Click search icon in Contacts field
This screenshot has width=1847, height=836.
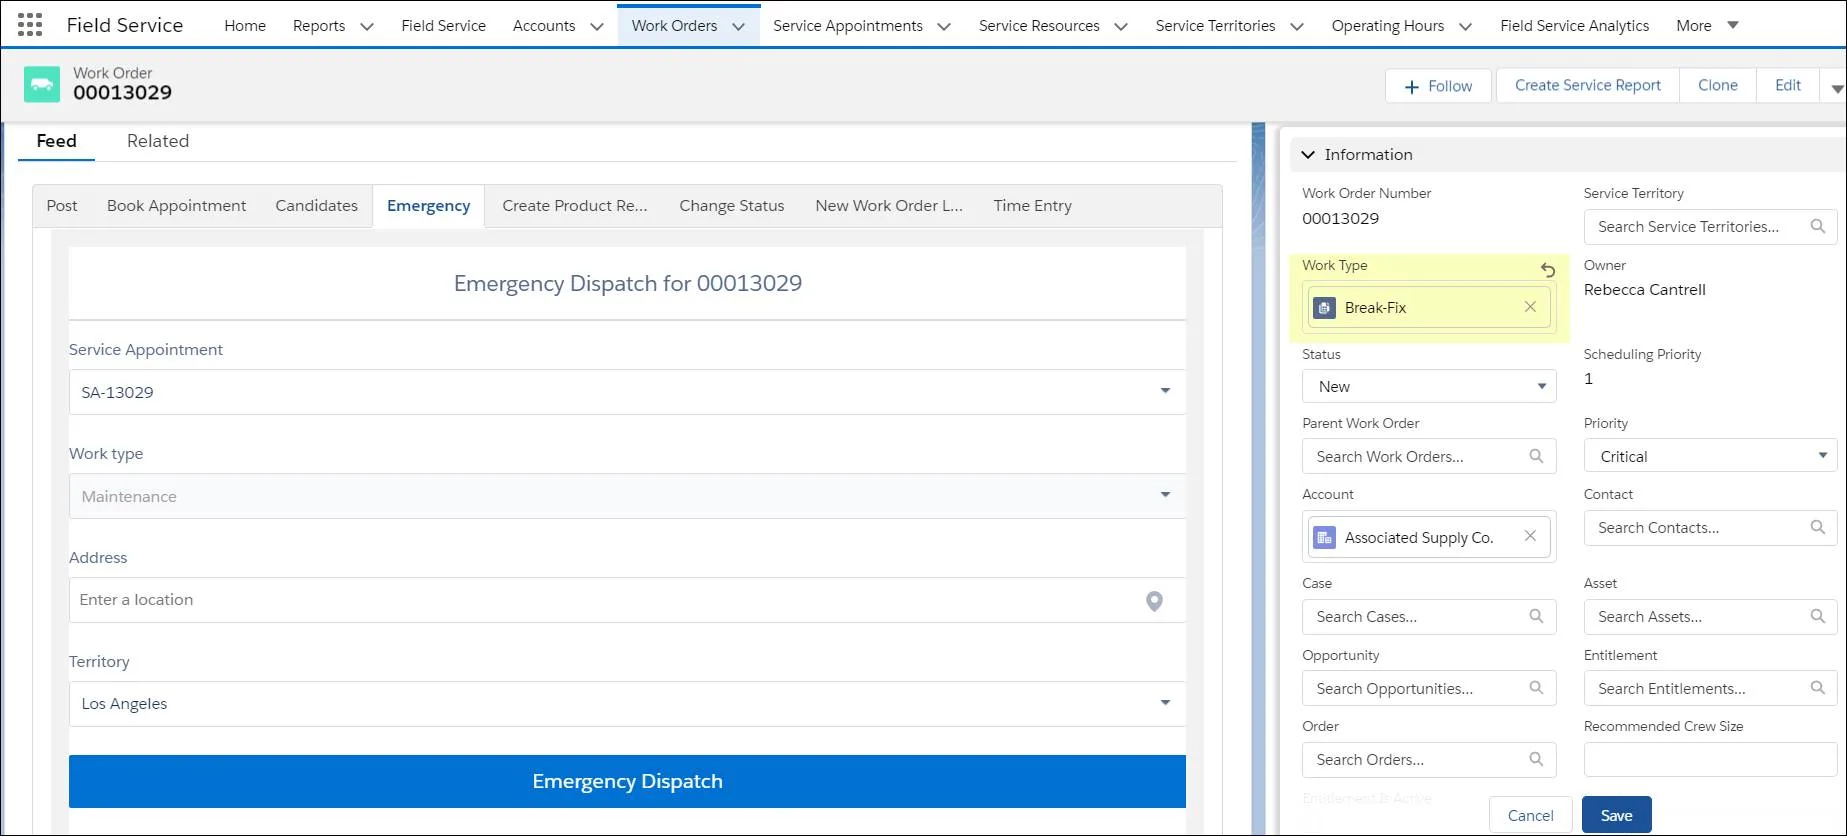tap(1818, 527)
